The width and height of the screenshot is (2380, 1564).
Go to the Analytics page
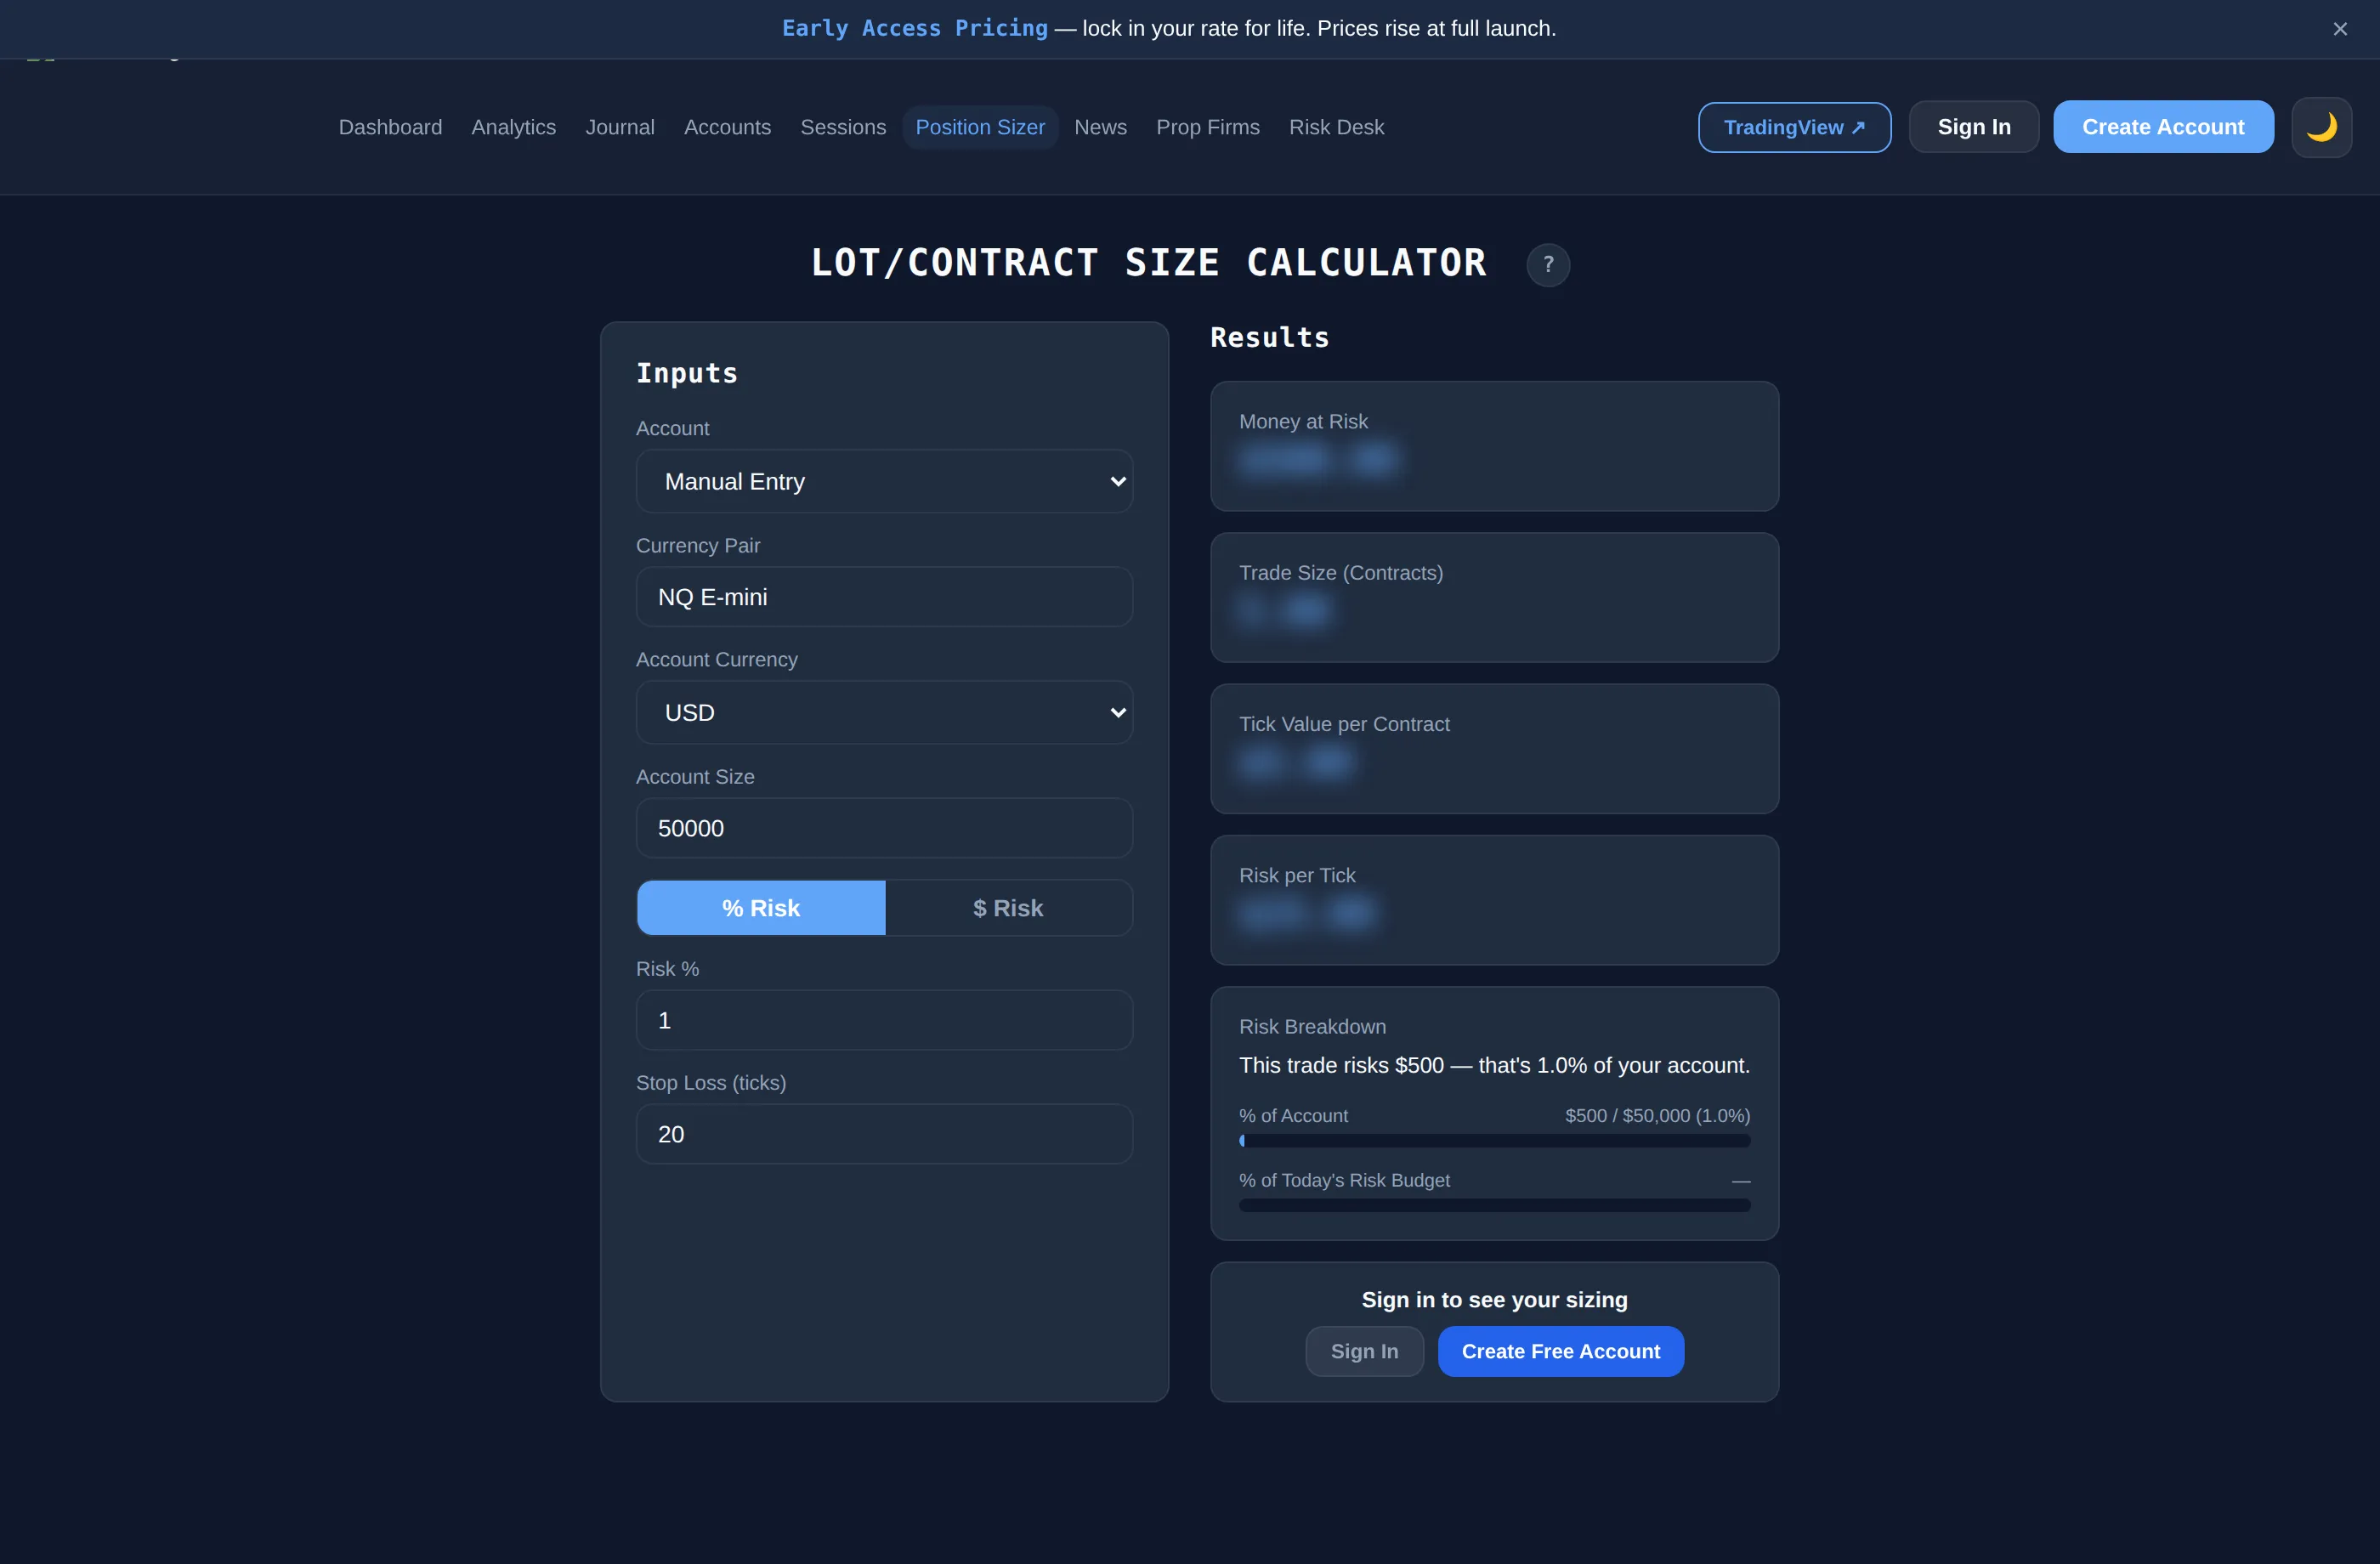(x=513, y=127)
